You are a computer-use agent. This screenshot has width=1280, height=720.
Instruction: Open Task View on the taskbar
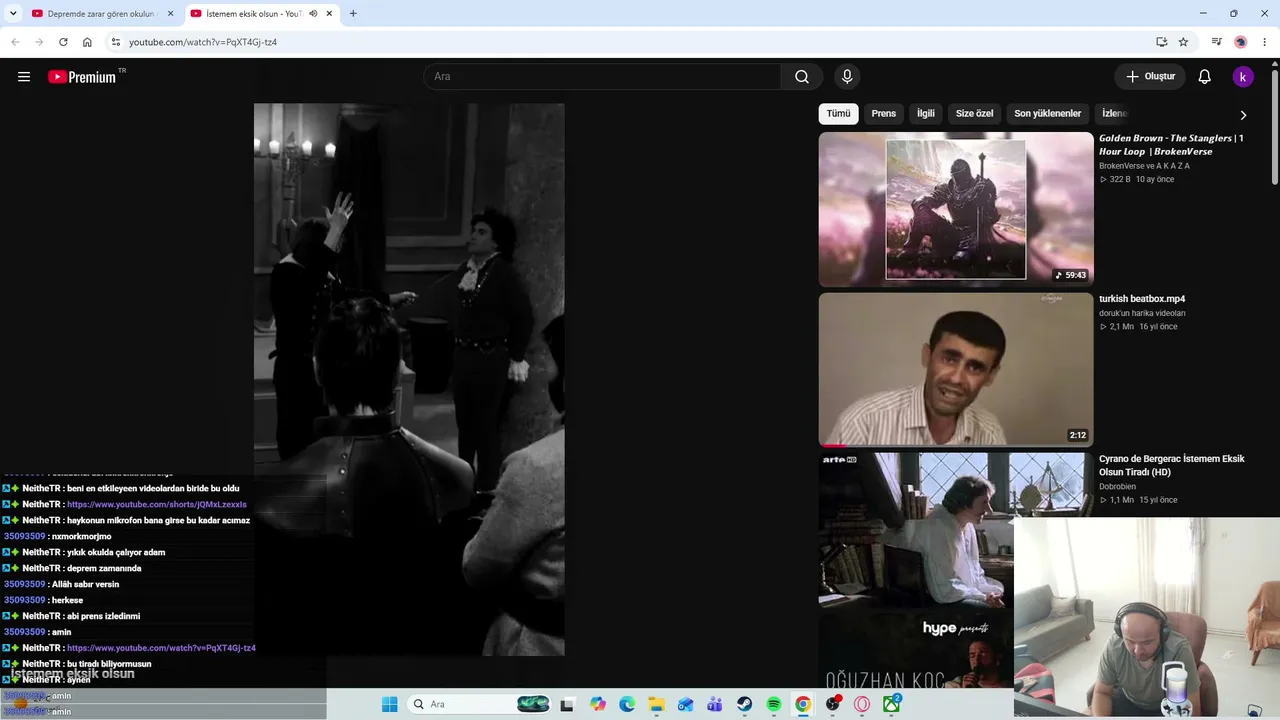(568, 704)
